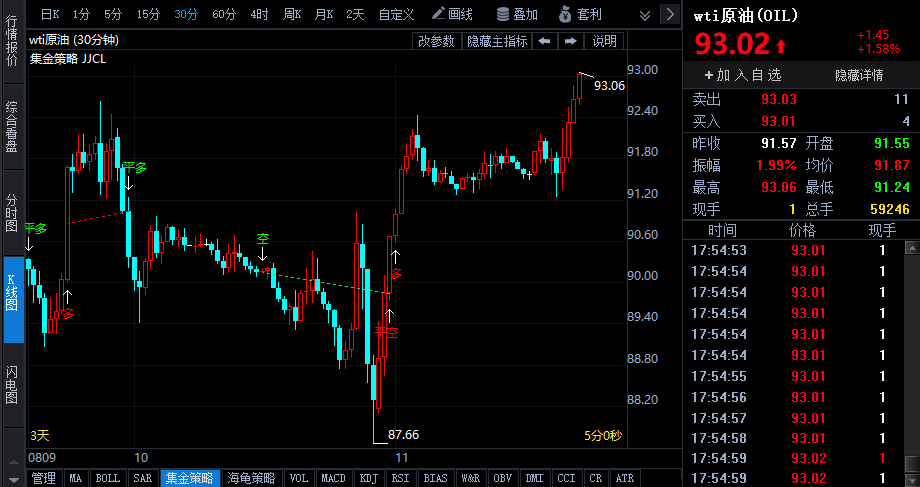This screenshot has height=487, width=920.
Task: Expand the double-chevron more options
Action: (645, 15)
